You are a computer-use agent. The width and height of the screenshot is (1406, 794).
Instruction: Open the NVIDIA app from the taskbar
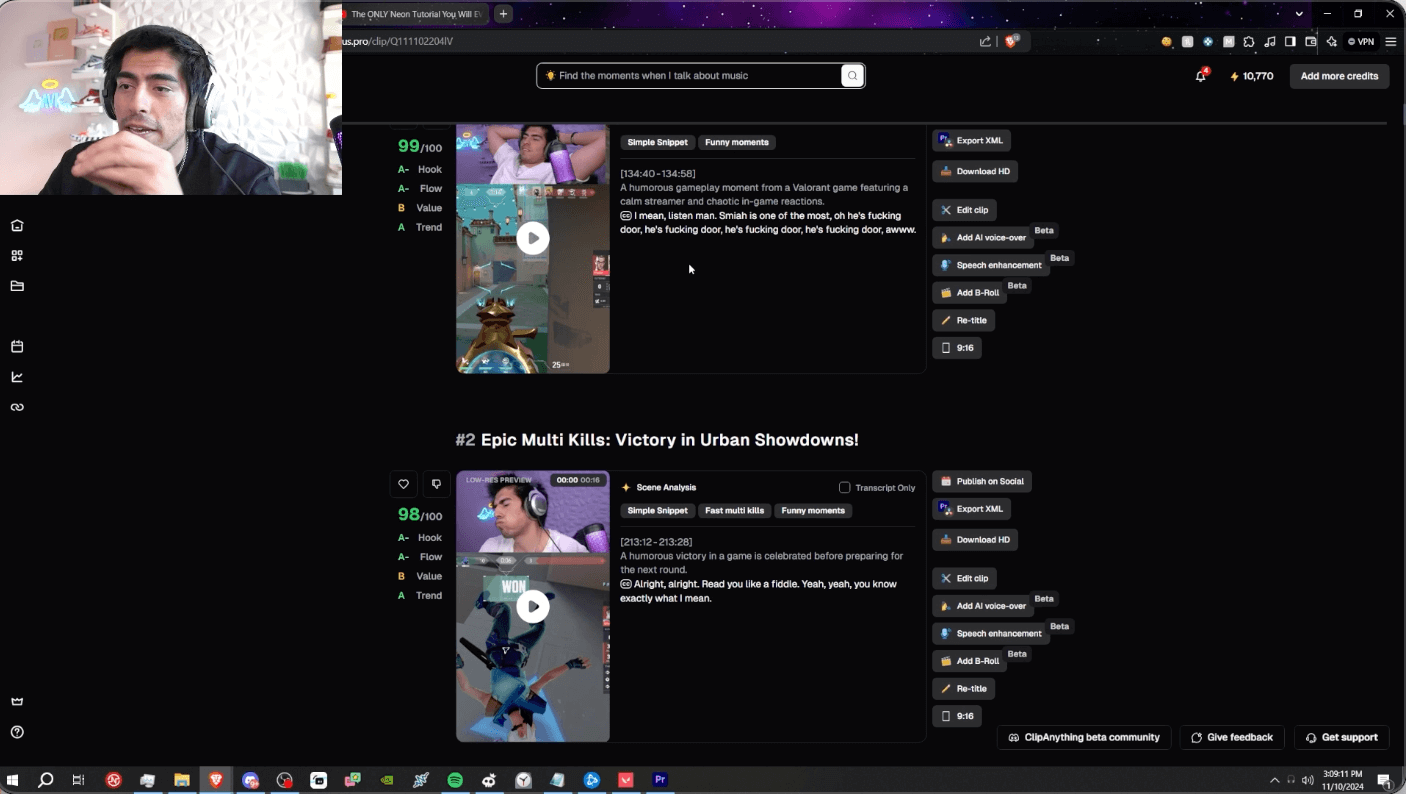(x=387, y=780)
